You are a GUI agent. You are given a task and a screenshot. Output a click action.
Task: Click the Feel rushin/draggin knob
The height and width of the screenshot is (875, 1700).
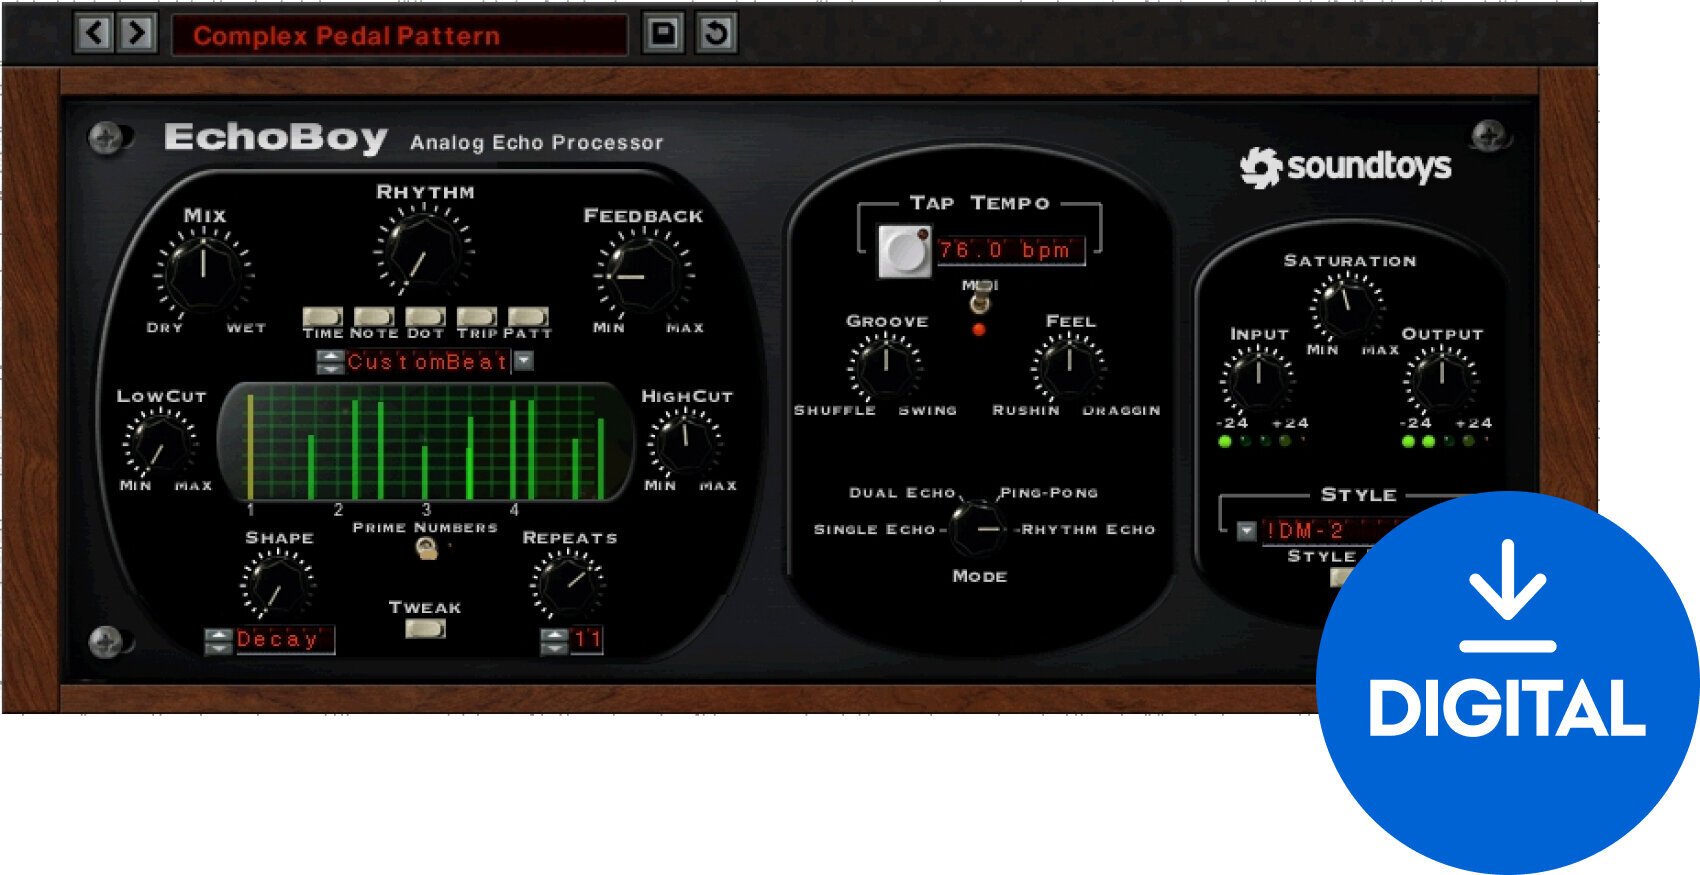tap(1069, 367)
